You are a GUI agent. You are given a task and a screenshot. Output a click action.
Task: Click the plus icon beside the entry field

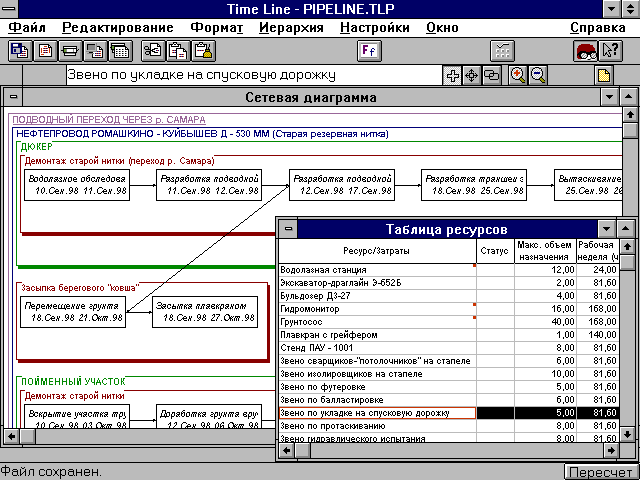coord(452,75)
